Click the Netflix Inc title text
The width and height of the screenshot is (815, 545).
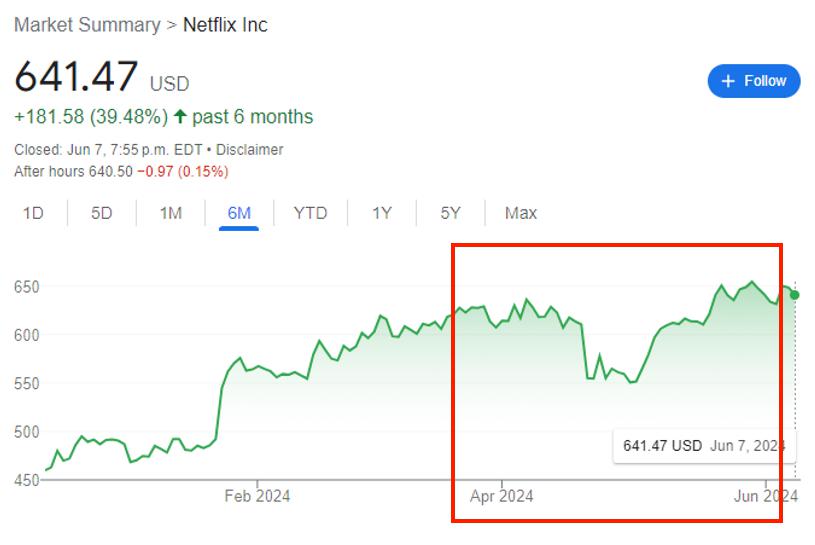click(x=225, y=25)
